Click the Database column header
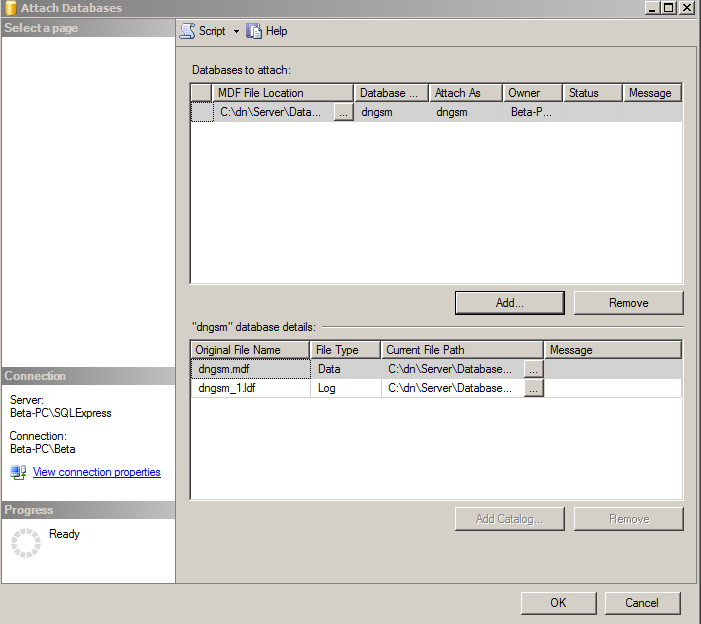Viewport: 701px width, 624px height. [391, 93]
